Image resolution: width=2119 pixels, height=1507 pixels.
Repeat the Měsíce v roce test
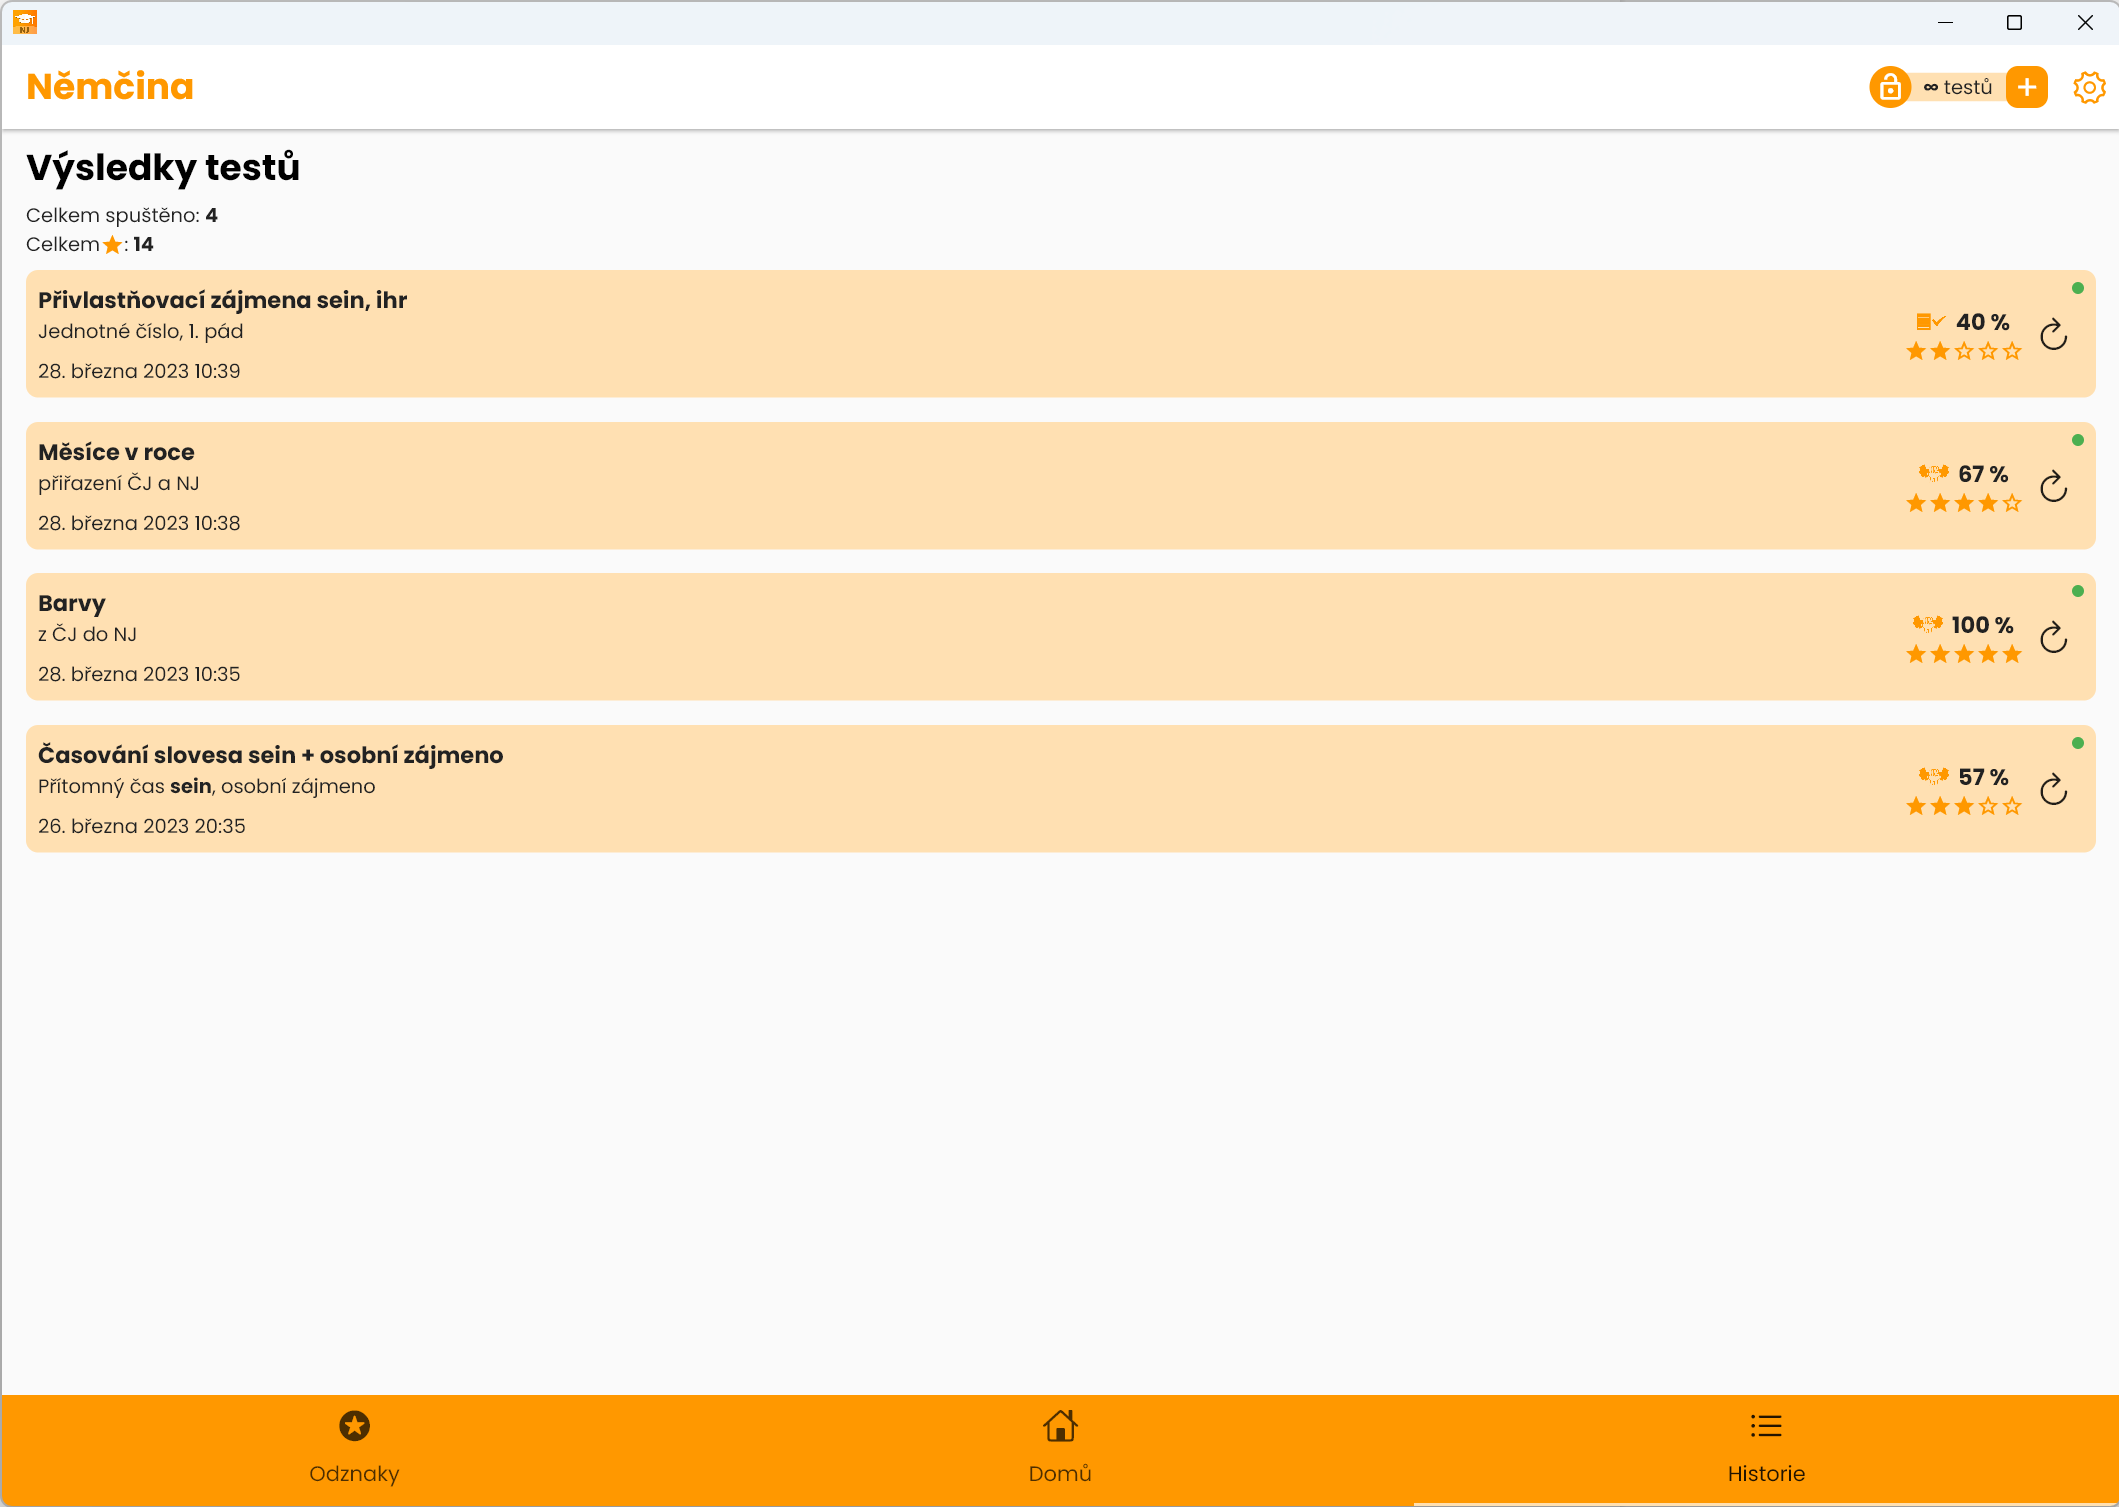(x=2053, y=487)
